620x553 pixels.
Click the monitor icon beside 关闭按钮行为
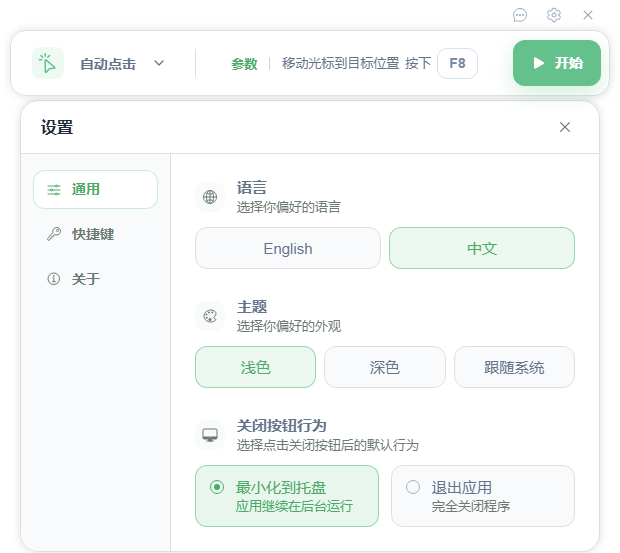click(x=210, y=435)
